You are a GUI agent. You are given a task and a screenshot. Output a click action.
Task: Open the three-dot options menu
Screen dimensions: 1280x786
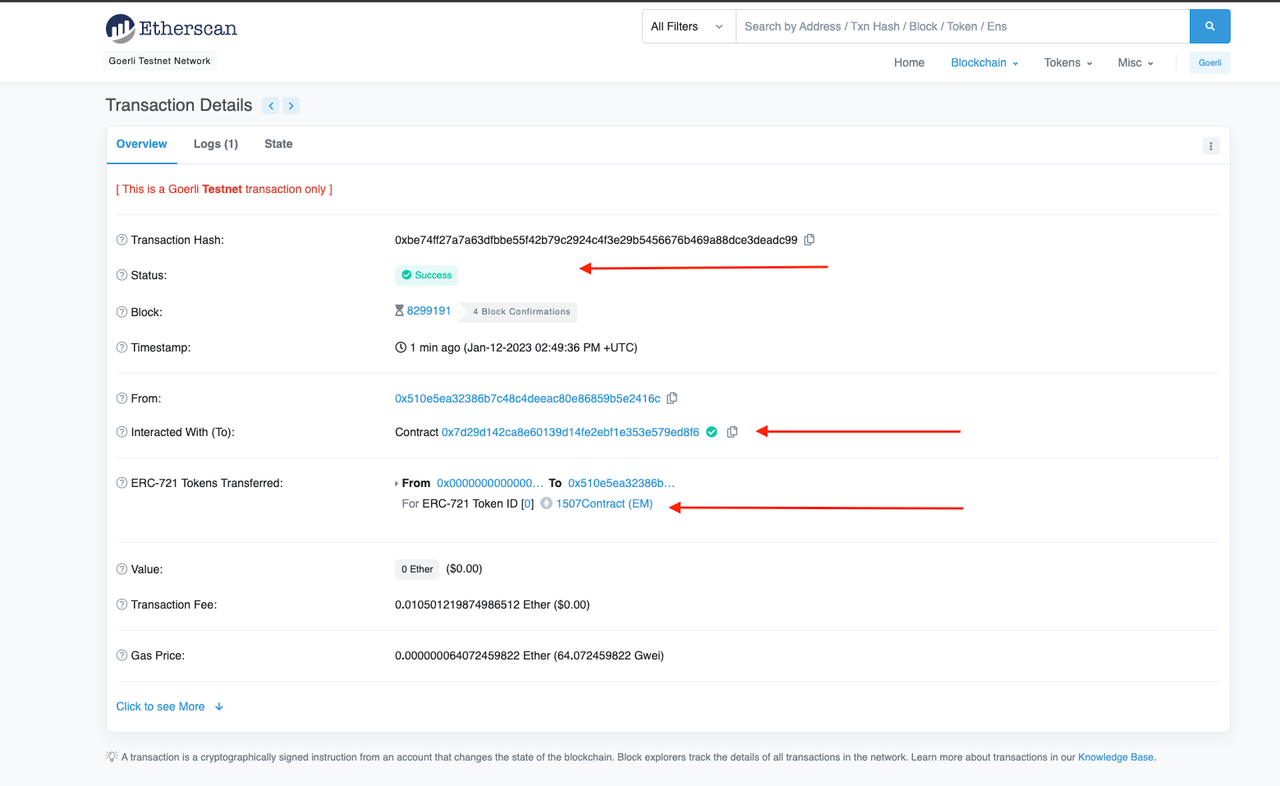[1210, 146]
